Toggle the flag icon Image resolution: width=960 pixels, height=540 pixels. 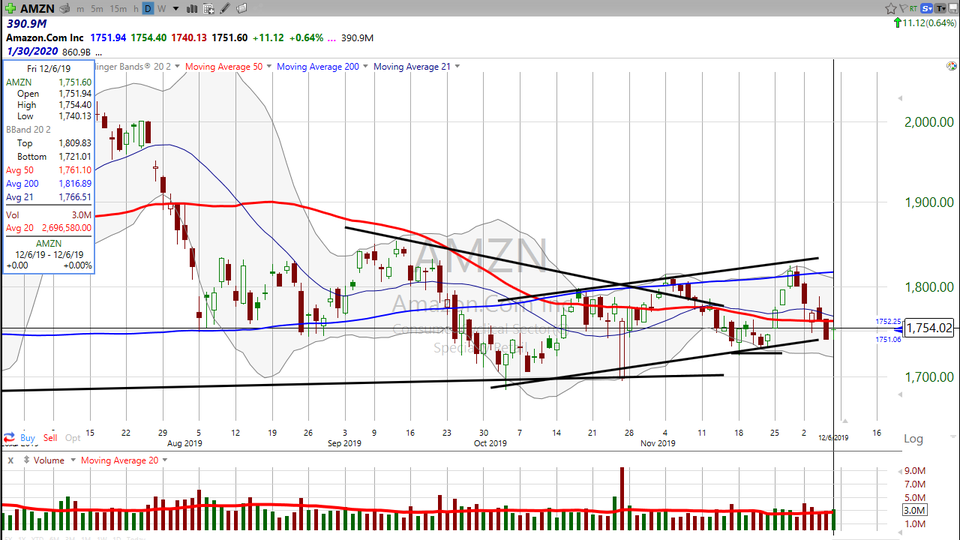pyautogui.click(x=903, y=8)
